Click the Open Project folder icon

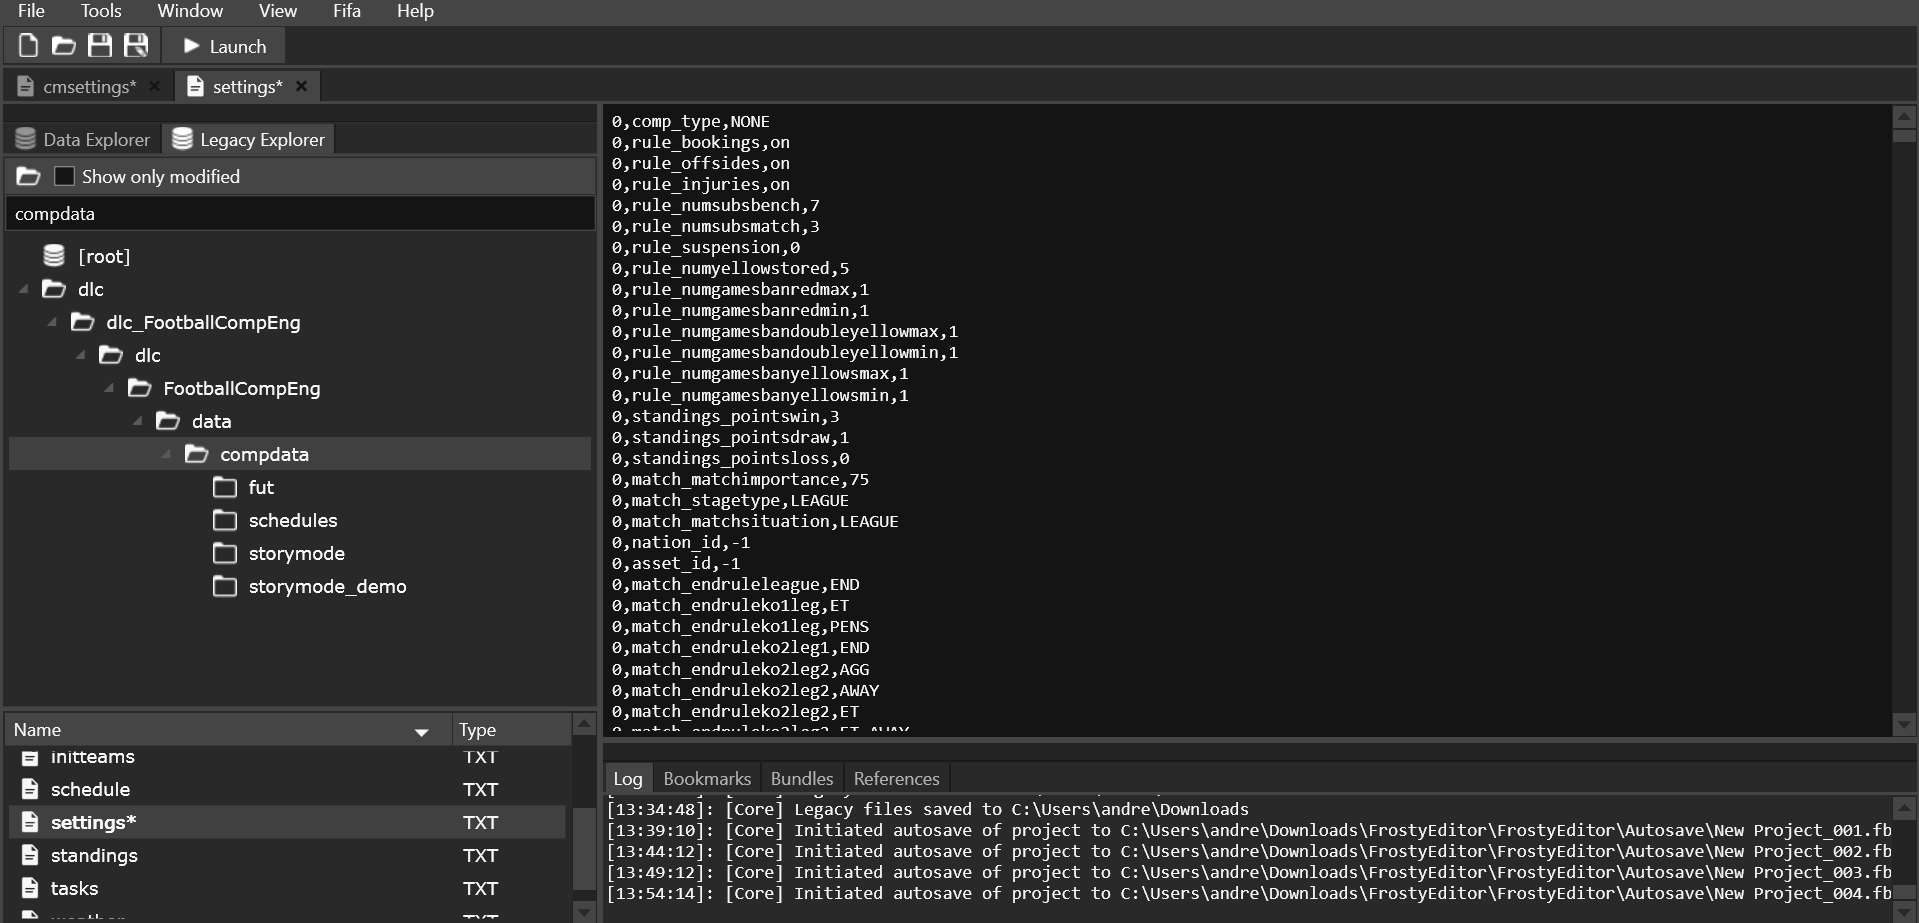click(x=64, y=46)
